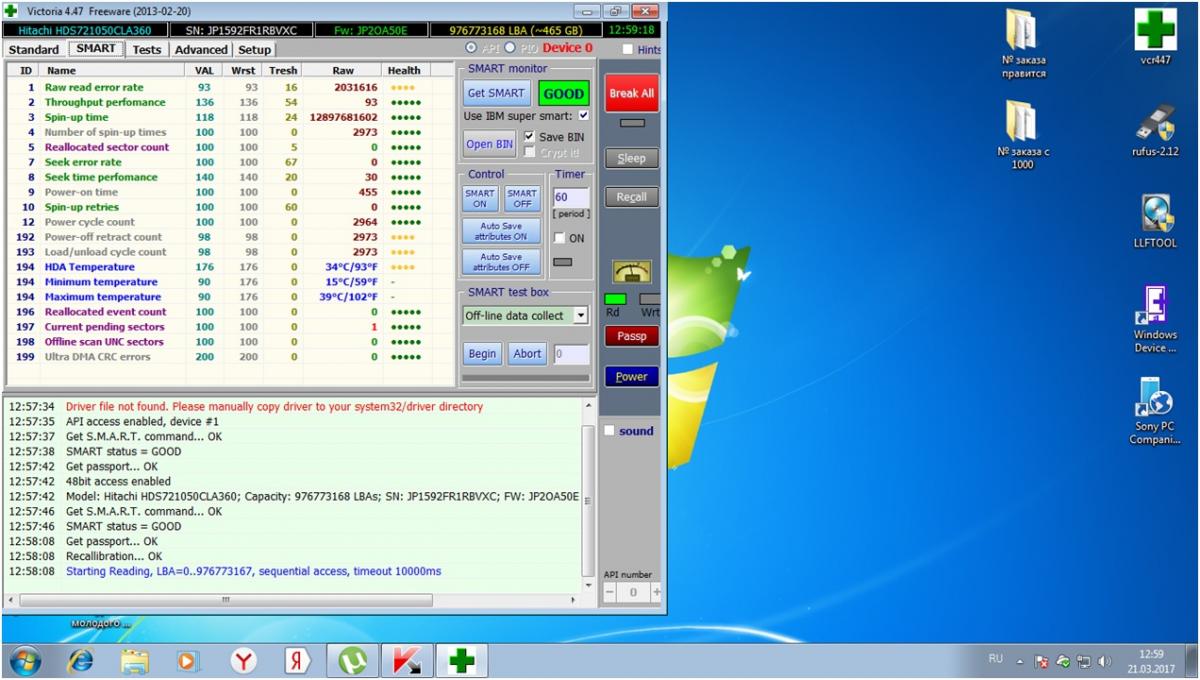This screenshot has height=680, width=1200.
Task: Select the API access radio button
Action: coord(471,48)
